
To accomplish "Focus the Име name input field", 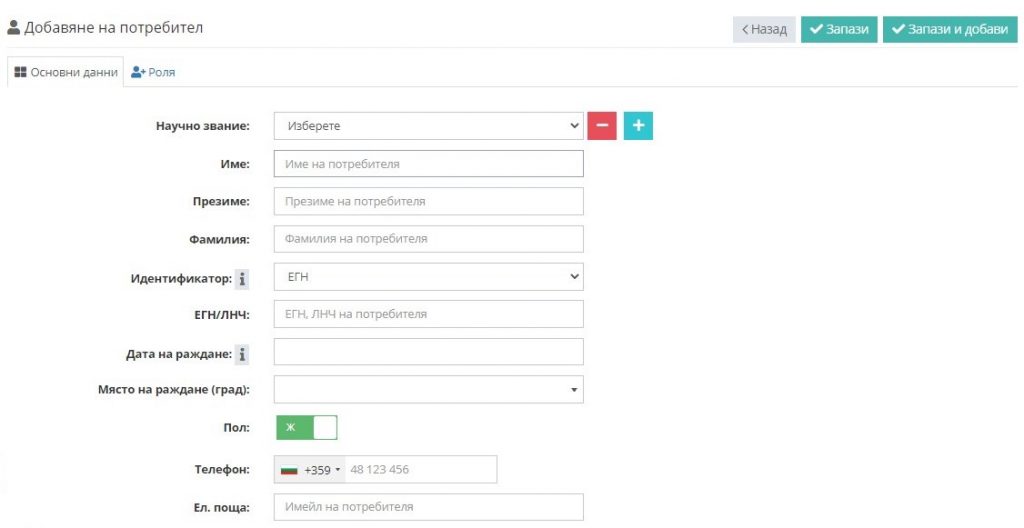I will 428,164.
